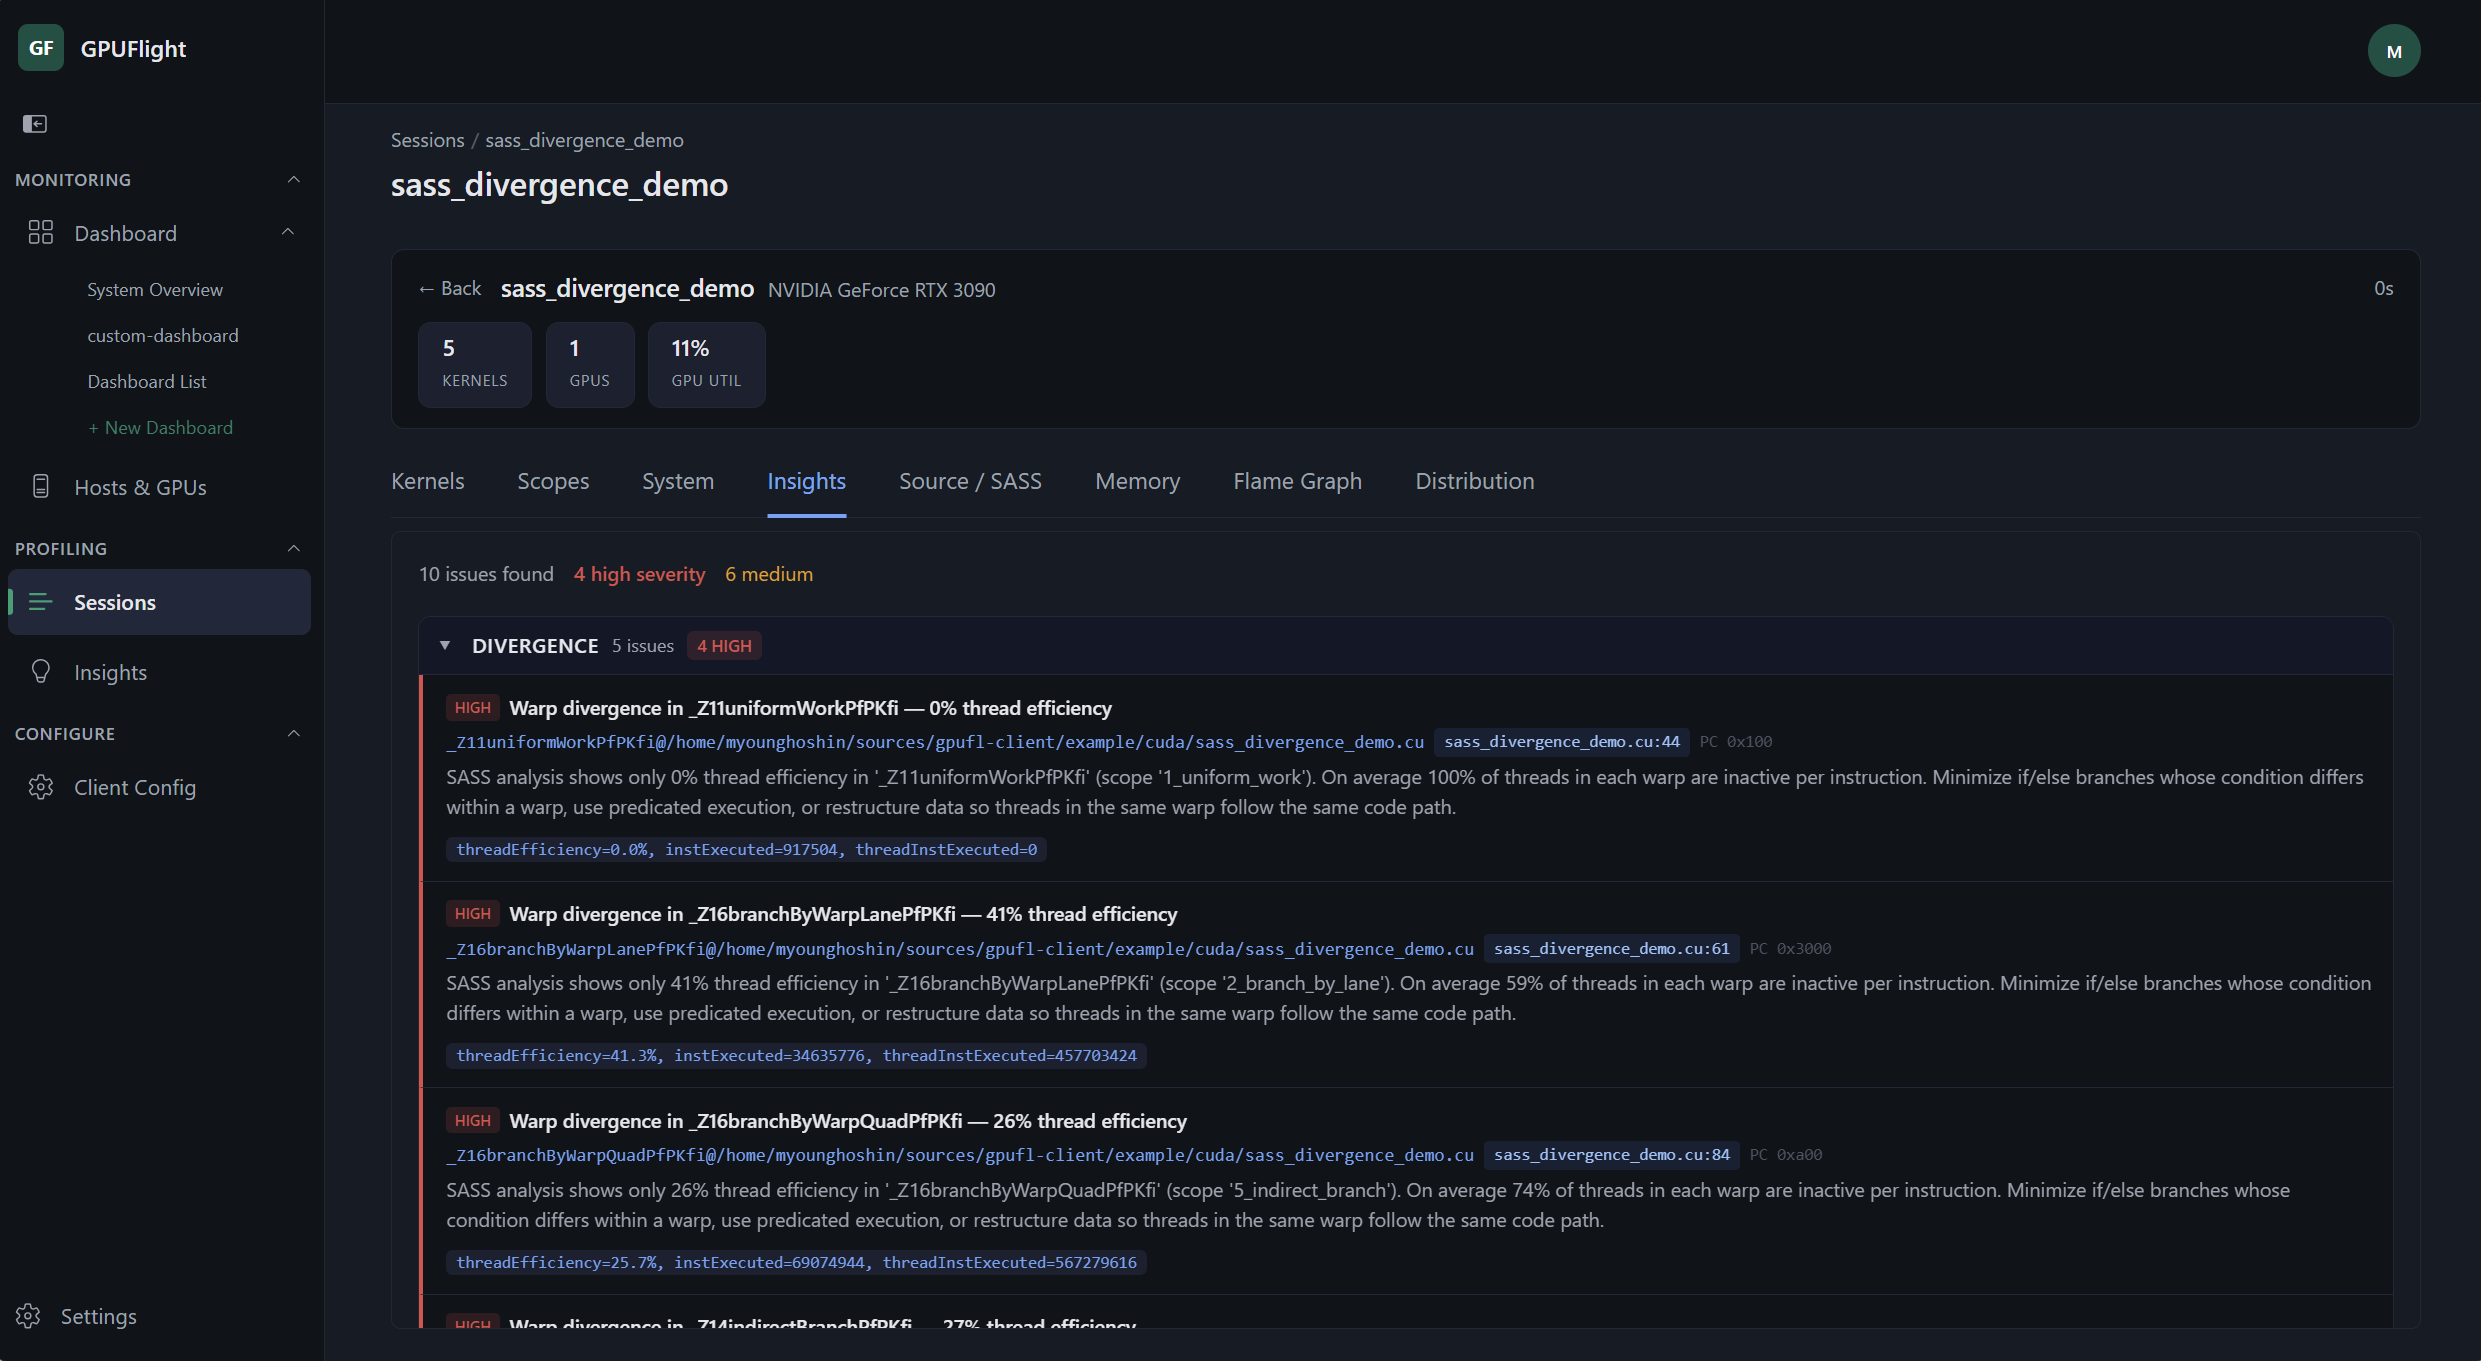The height and width of the screenshot is (1361, 2481).
Task: Click the _Z16branchByWarpQuadPfPKfi kernel path link
Action: [x=960, y=1155]
